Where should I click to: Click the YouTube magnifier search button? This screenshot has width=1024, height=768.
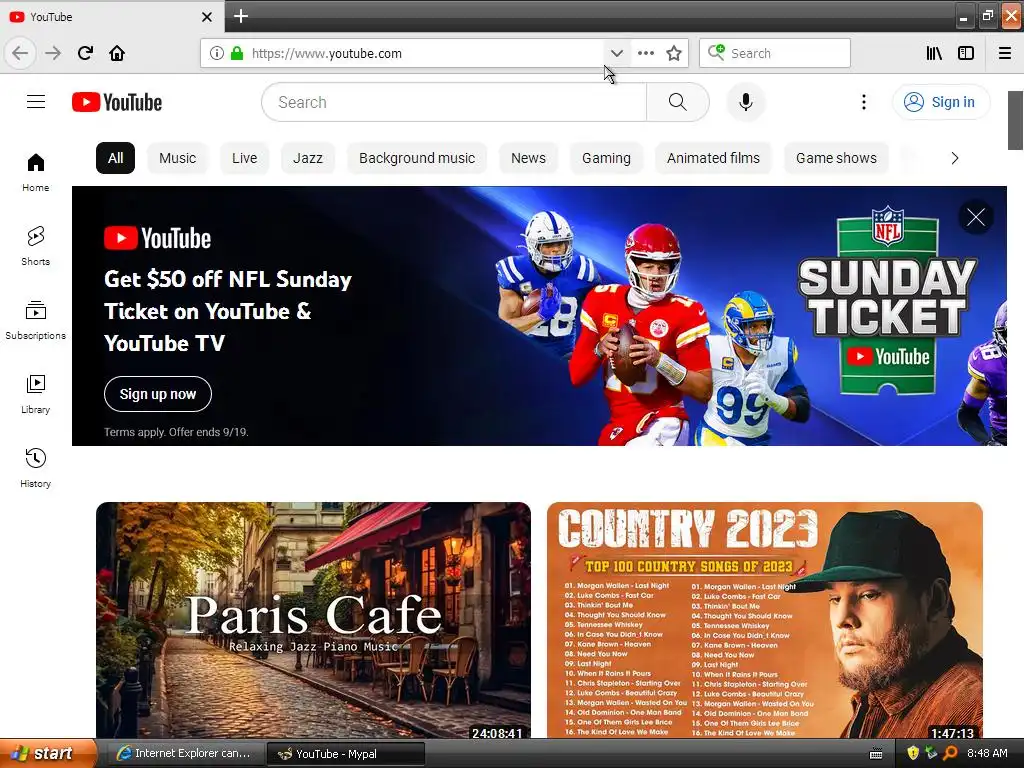678,102
